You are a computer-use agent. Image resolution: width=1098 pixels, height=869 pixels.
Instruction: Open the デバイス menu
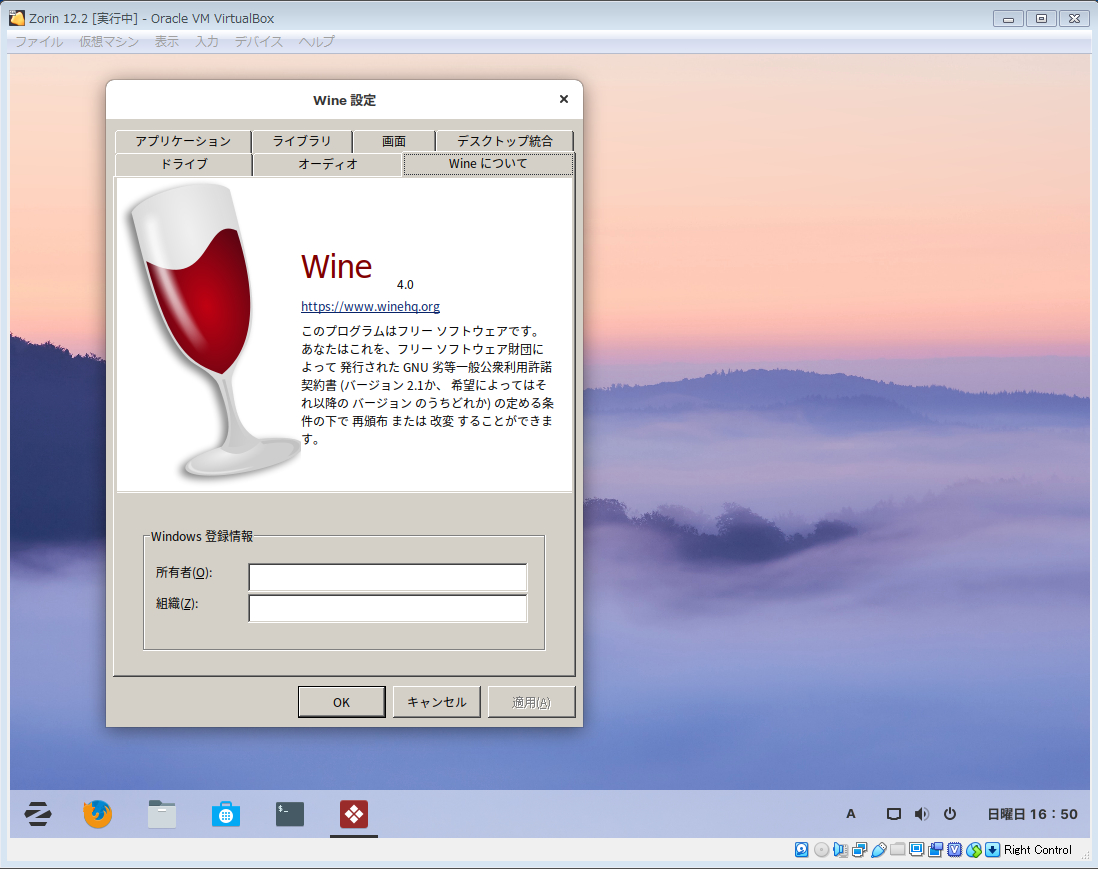[258, 41]
